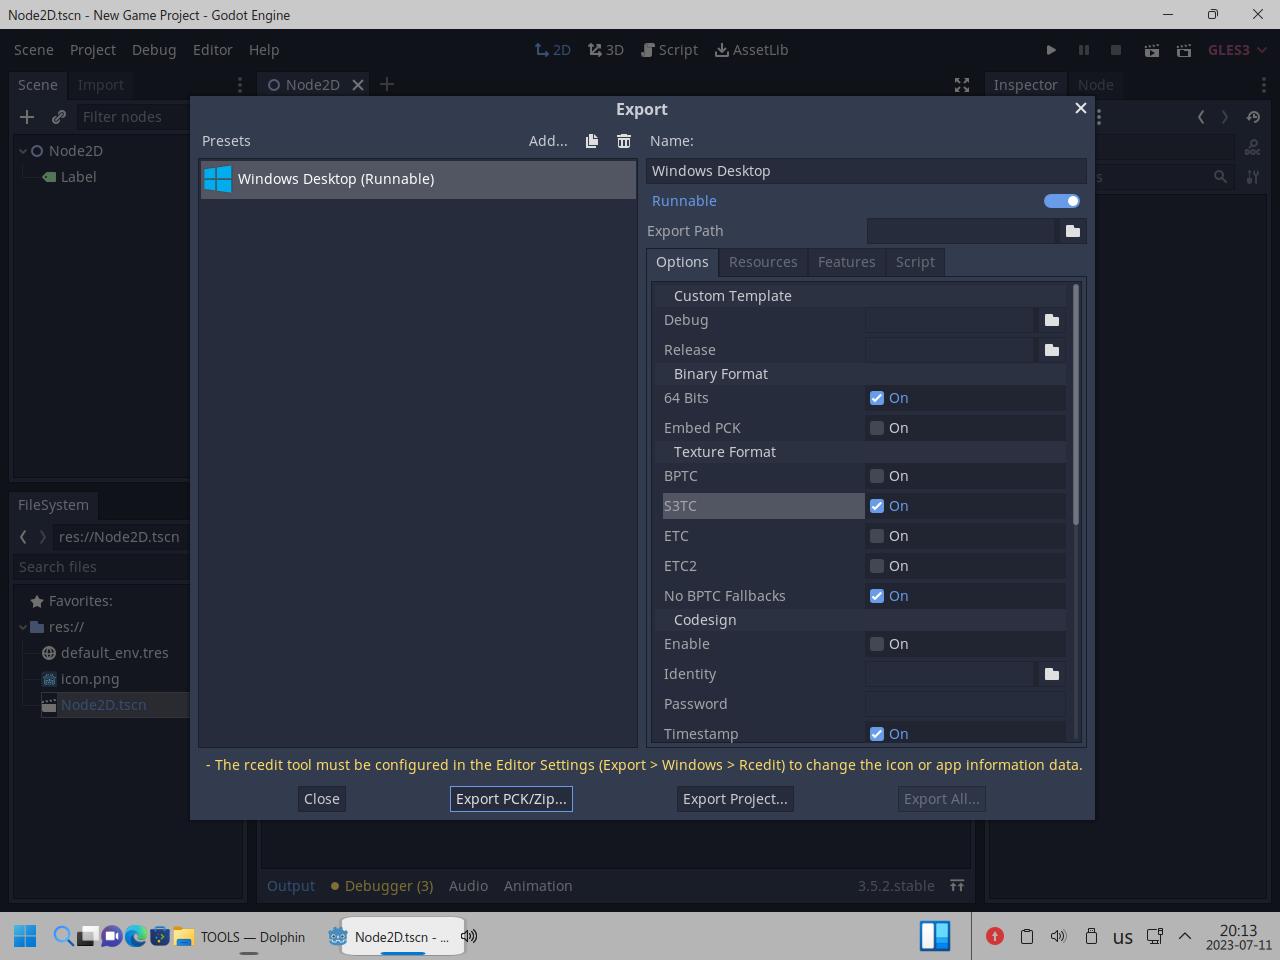Image resolution: width=1280 pixels, height=960 pixels.
Task: Open File Explorer from taskbar
Action: click(183, 936)
